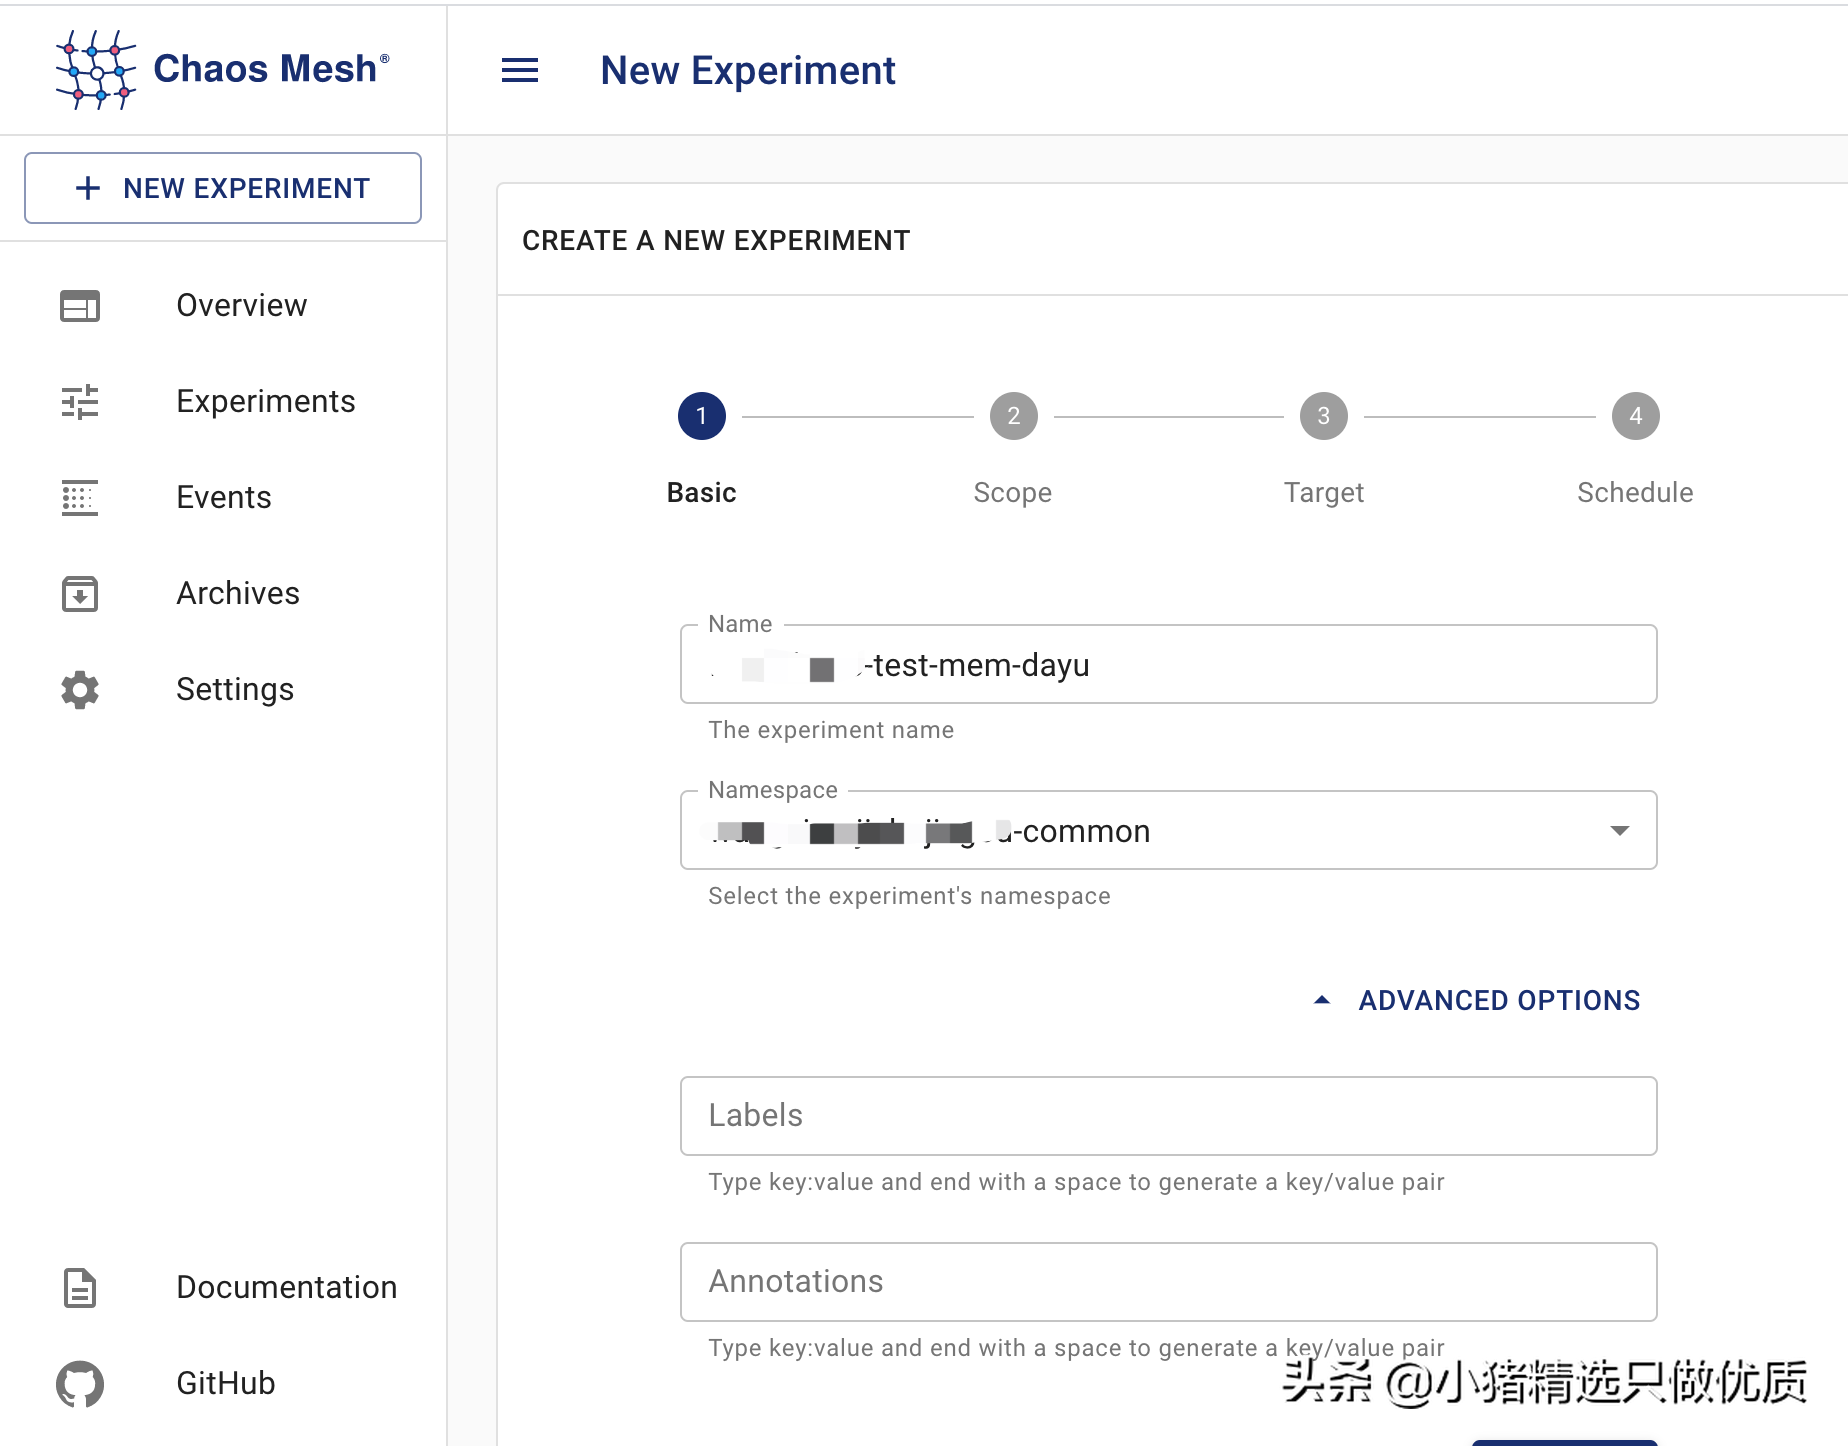Click the New Experiment page title
This screenshot has width=1848, height=1446.
(748, 71)
